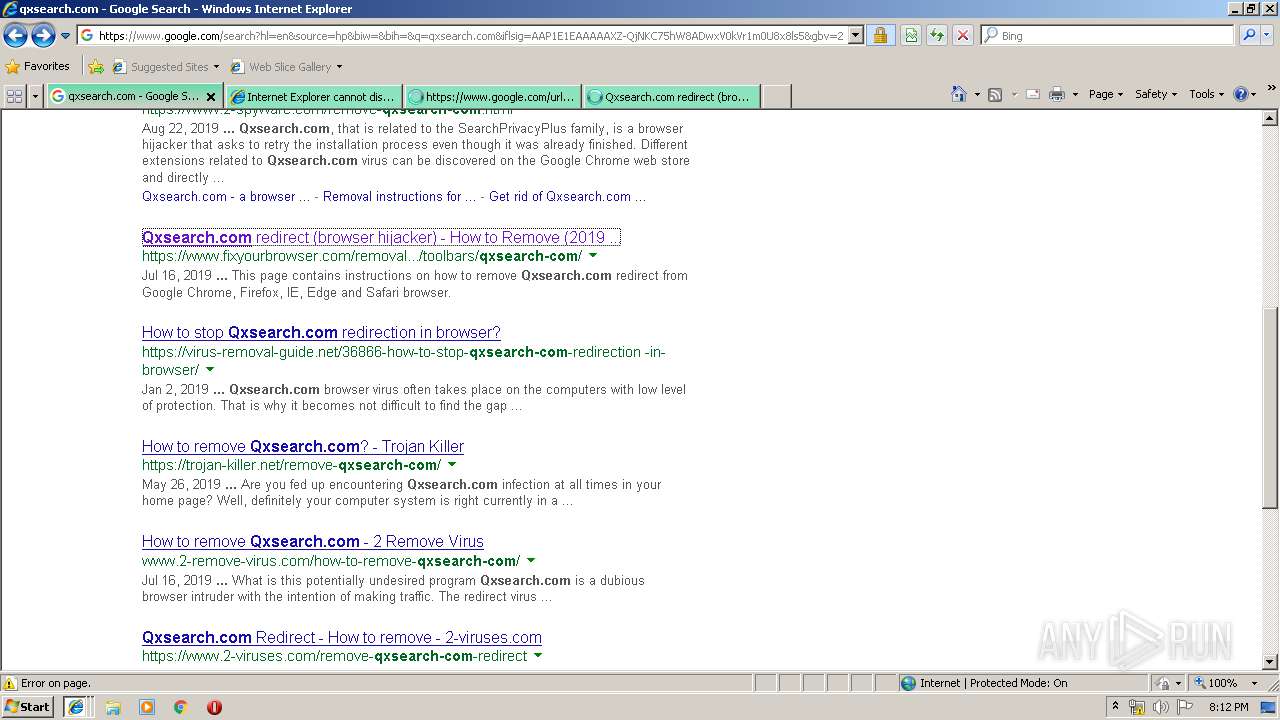Stop loading with the red X button

click(963, 36)
